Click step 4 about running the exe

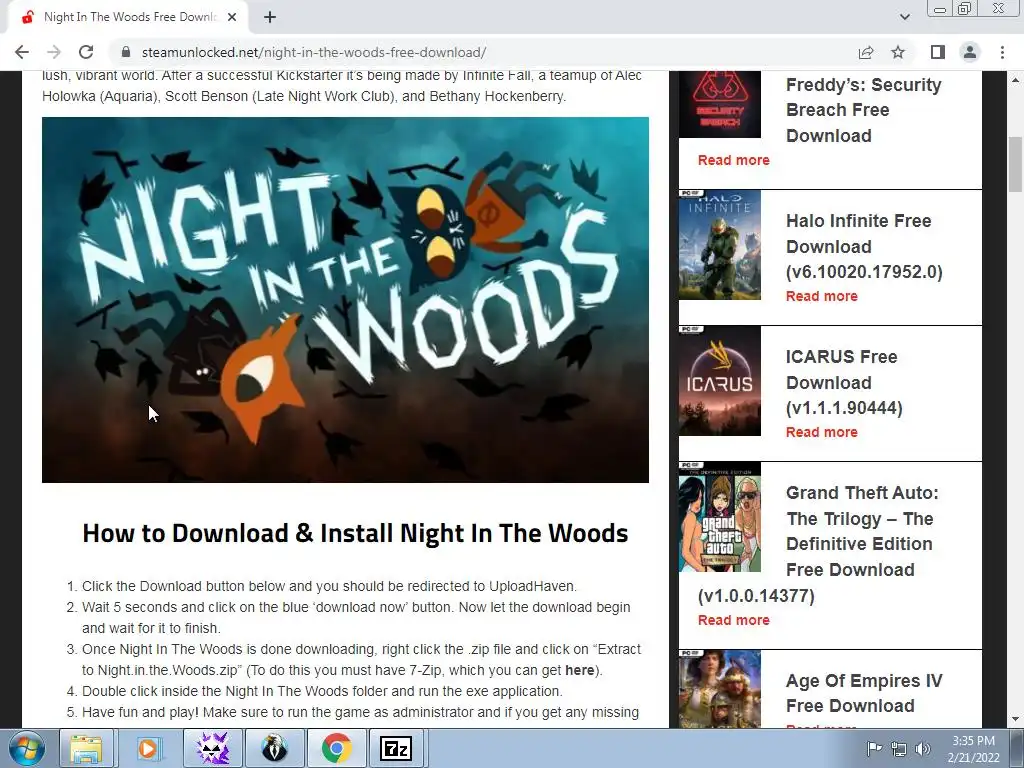321,691
